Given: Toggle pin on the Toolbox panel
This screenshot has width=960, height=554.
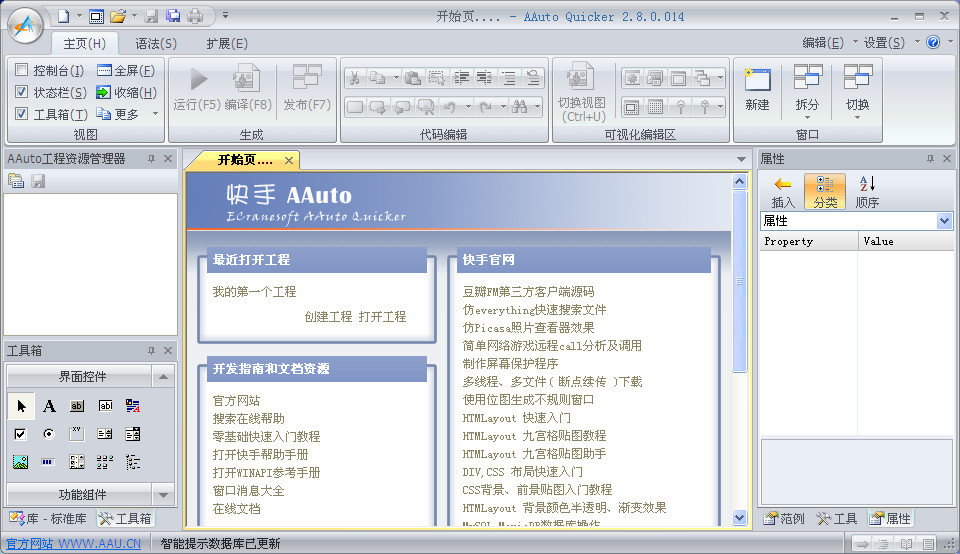Looking at the screenshot, I should coord(151,351).
